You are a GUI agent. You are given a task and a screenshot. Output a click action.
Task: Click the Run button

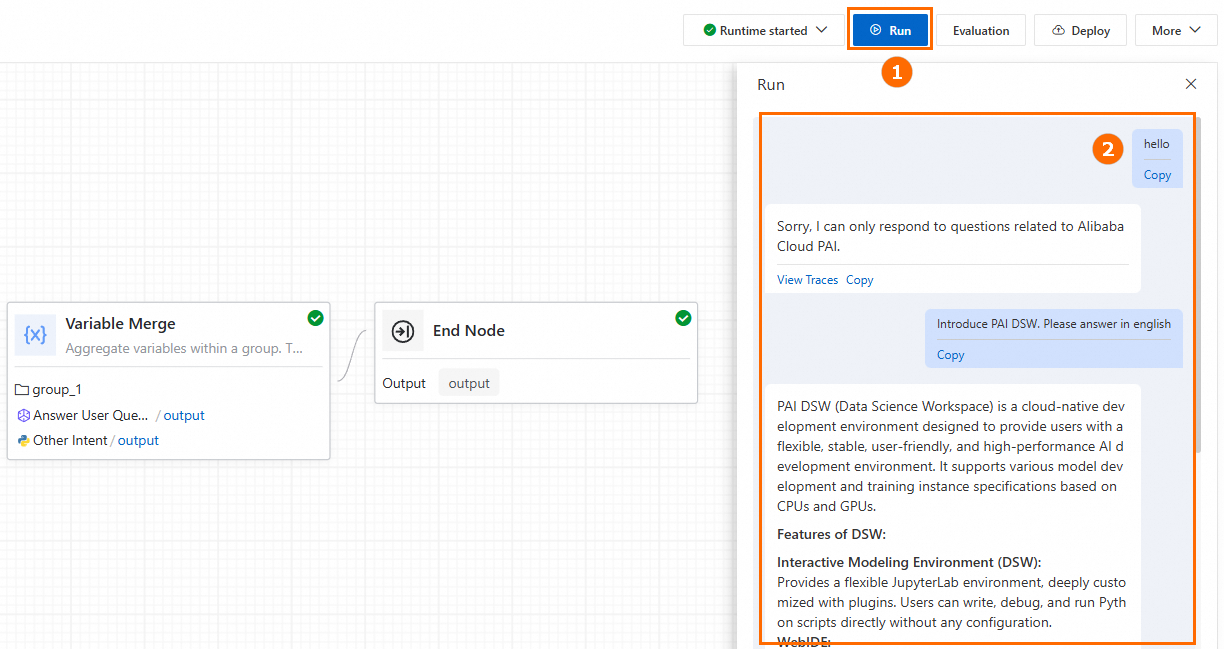[x=890, y=30]
